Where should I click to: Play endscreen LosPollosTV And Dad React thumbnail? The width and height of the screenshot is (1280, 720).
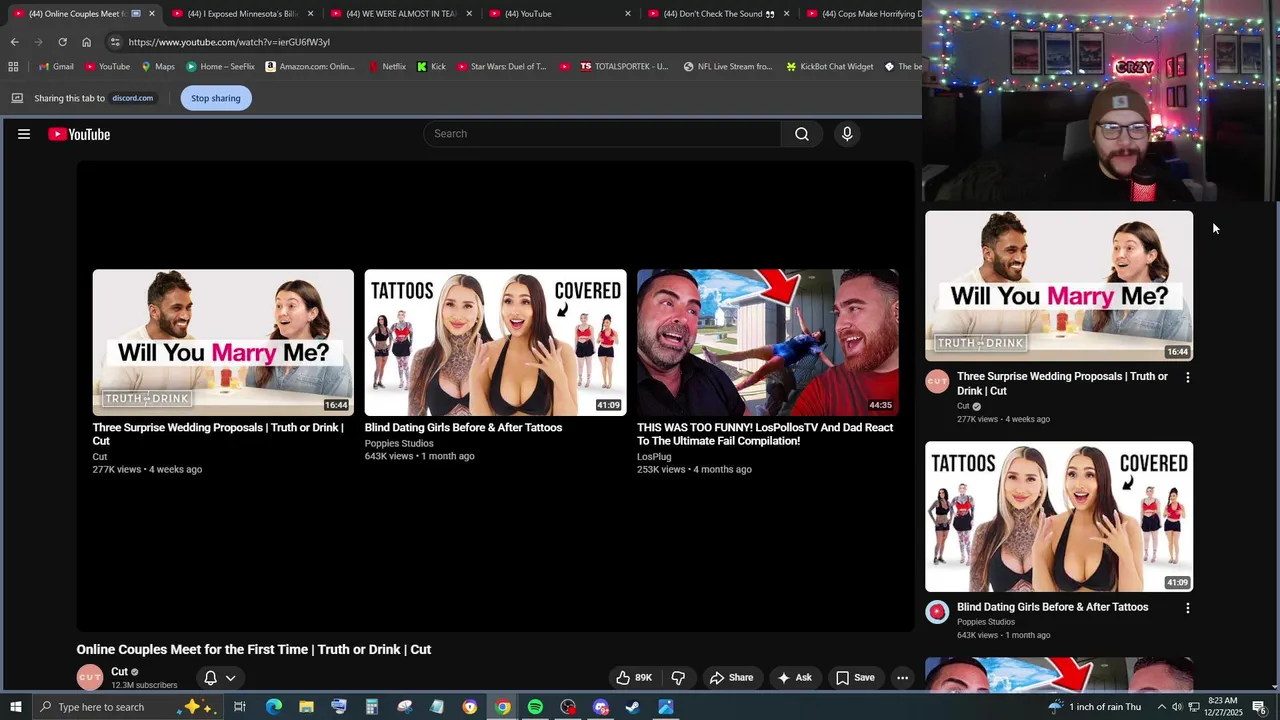pos(768,342)
